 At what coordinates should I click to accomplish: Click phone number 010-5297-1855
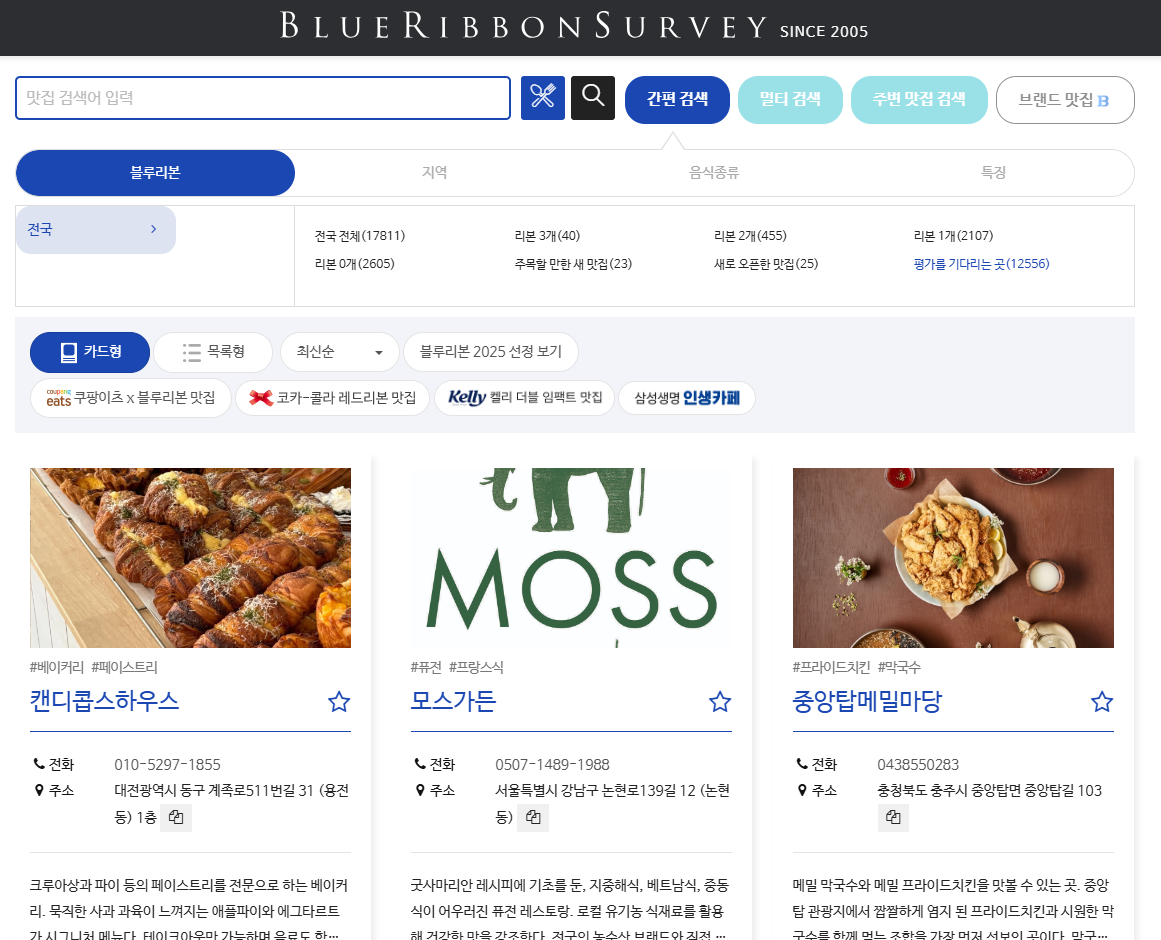point(167,765)
